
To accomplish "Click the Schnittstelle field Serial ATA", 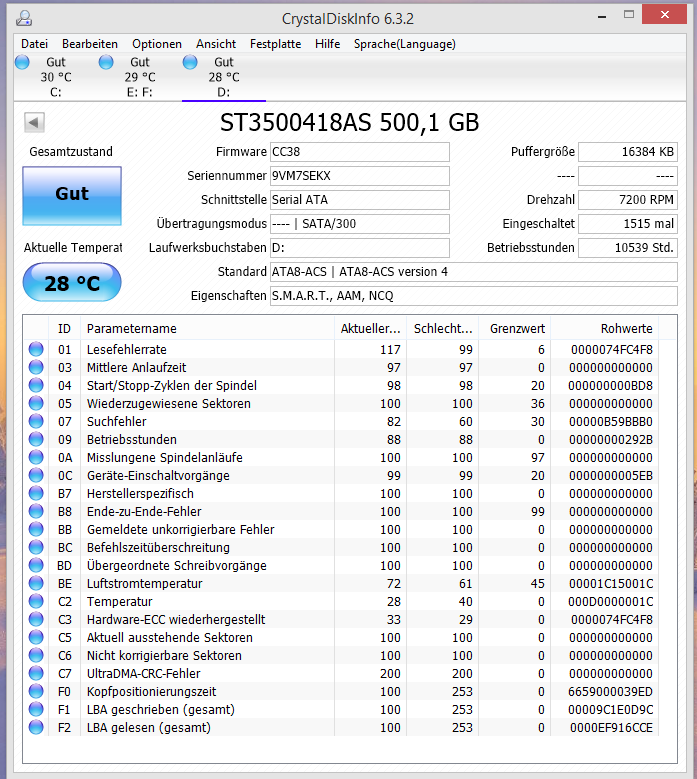I will [360, 200].
